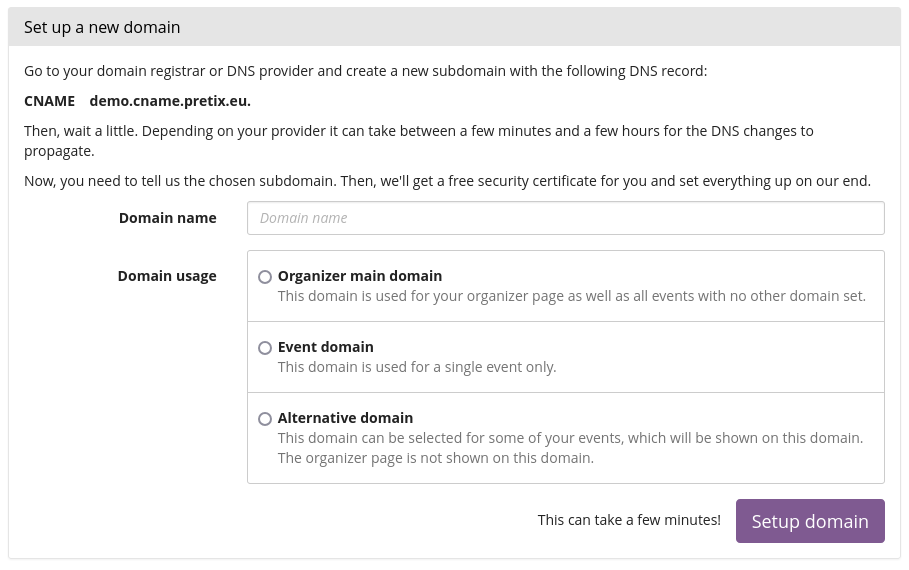Screen dimensions: 909x570
Task: Click the "This can take a few minutes!" note
Action: coord(629,520)
